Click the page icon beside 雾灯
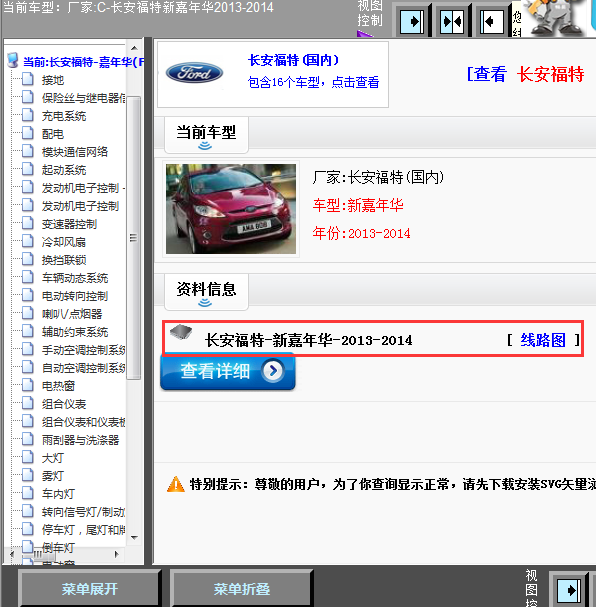The height and width of the screenshot is (607, 596). [x=27, y=475]
